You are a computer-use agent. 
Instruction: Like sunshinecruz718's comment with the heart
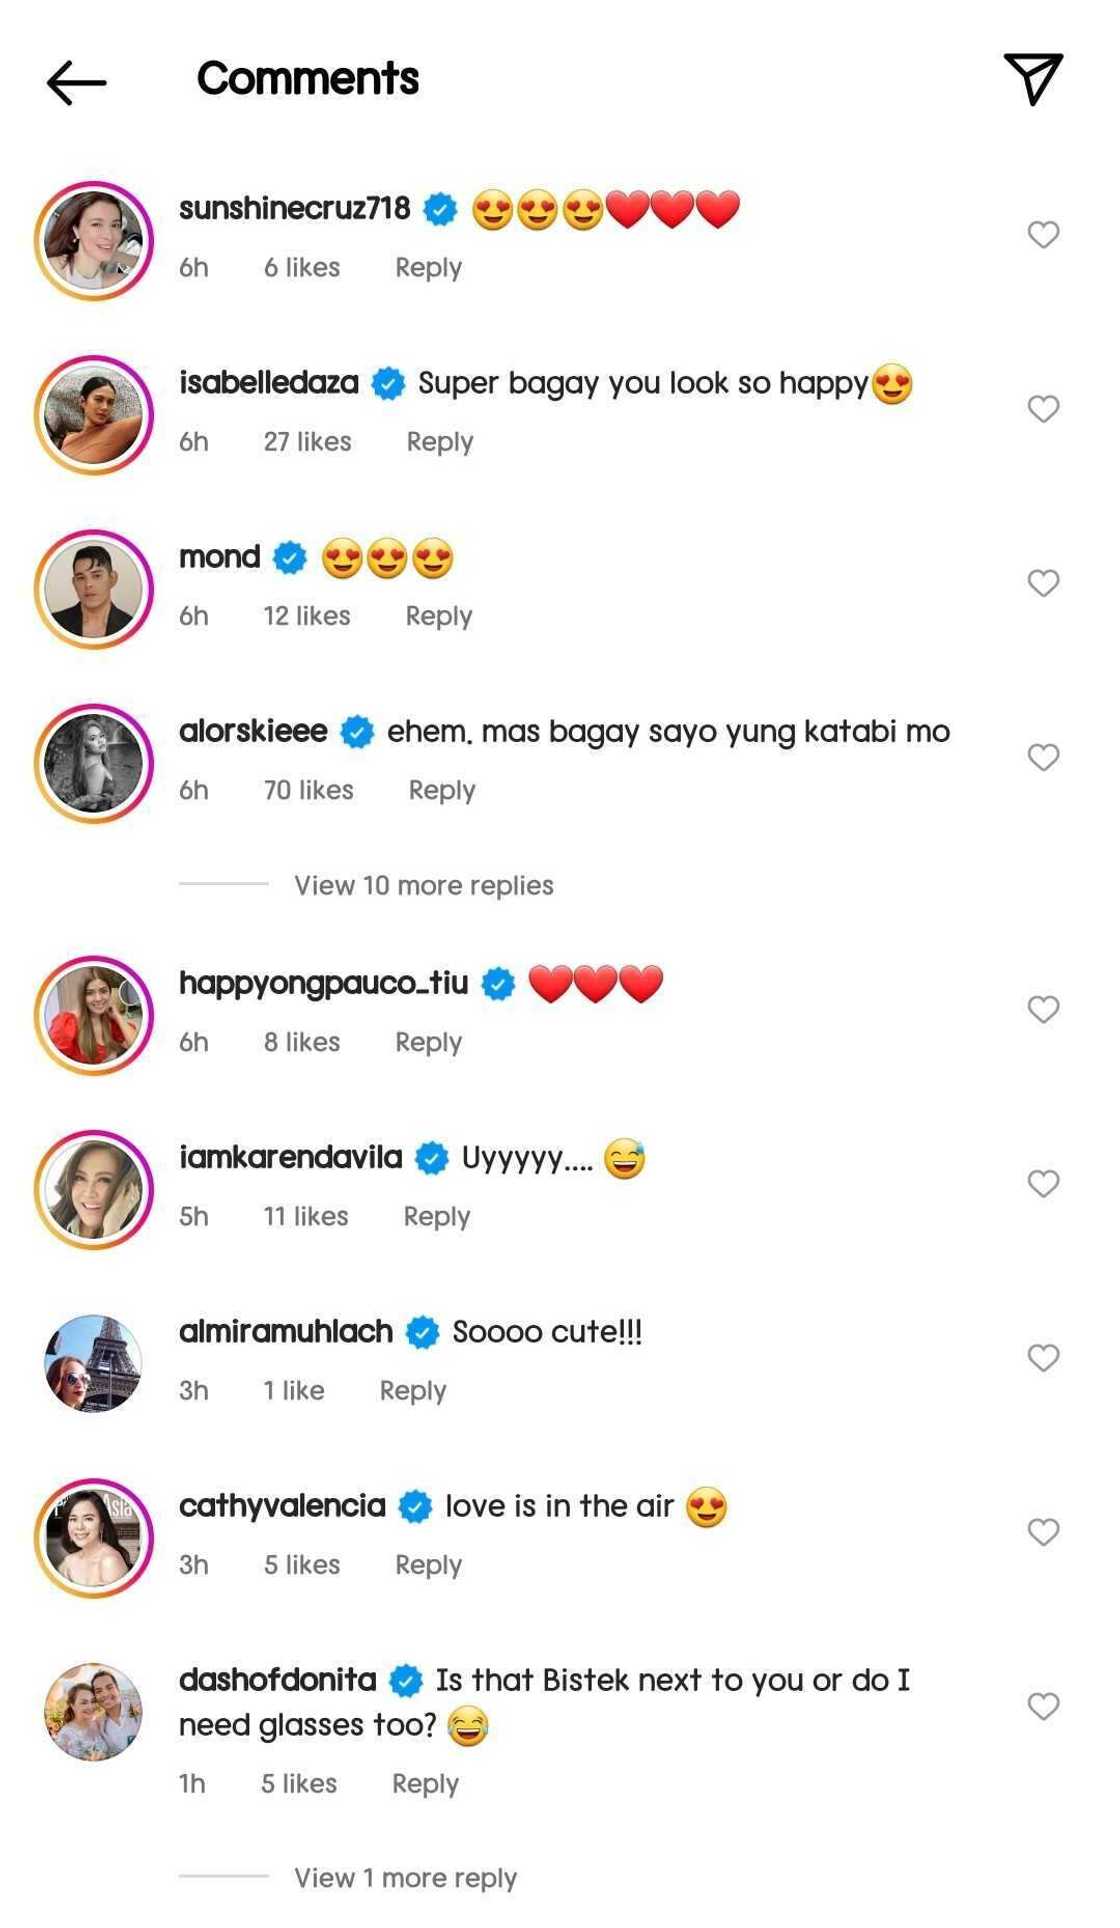click(x=1043, y=235)
